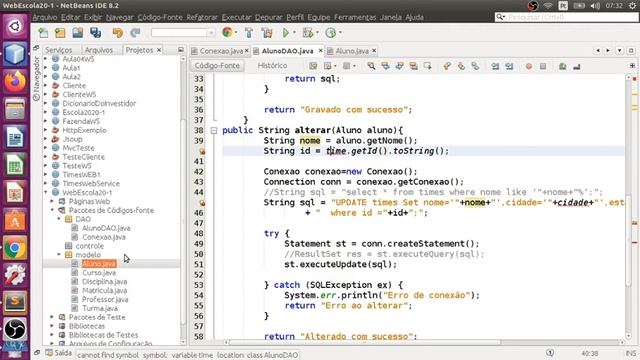The width and height of the screenshot is (640, 360).
Task: Open Google Chrome from the Ubuntu dock
Action: [x=15, y=248]
